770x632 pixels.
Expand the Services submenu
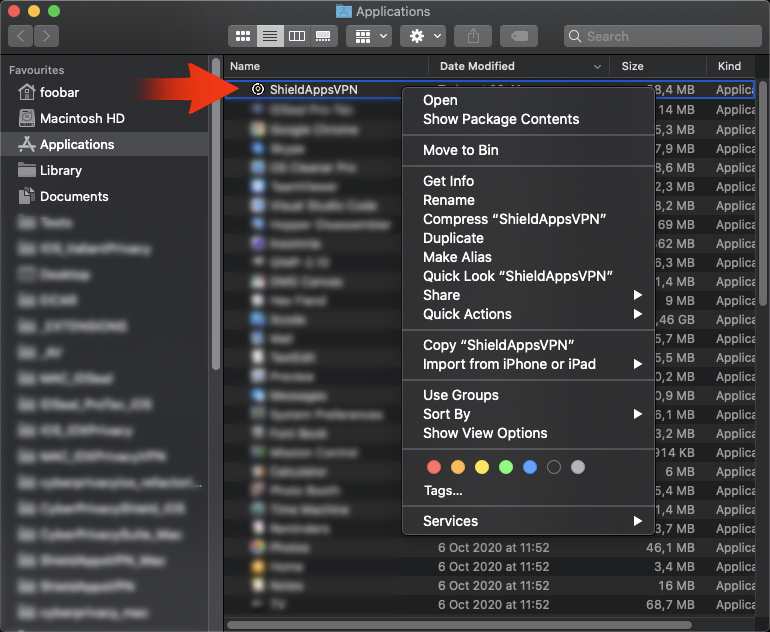click(x=528, y=521)
